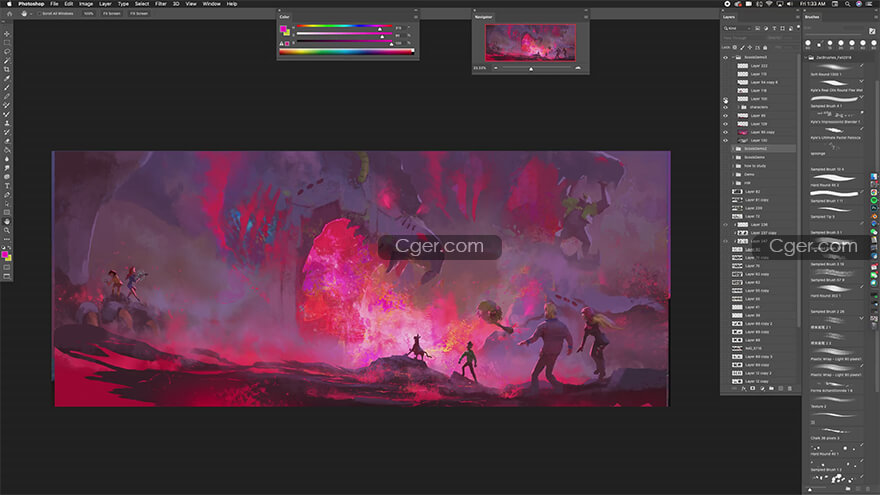Screen dimensions: 880x495
Task: Toggle visibility of Layer 130
Action: coord(725,140)
